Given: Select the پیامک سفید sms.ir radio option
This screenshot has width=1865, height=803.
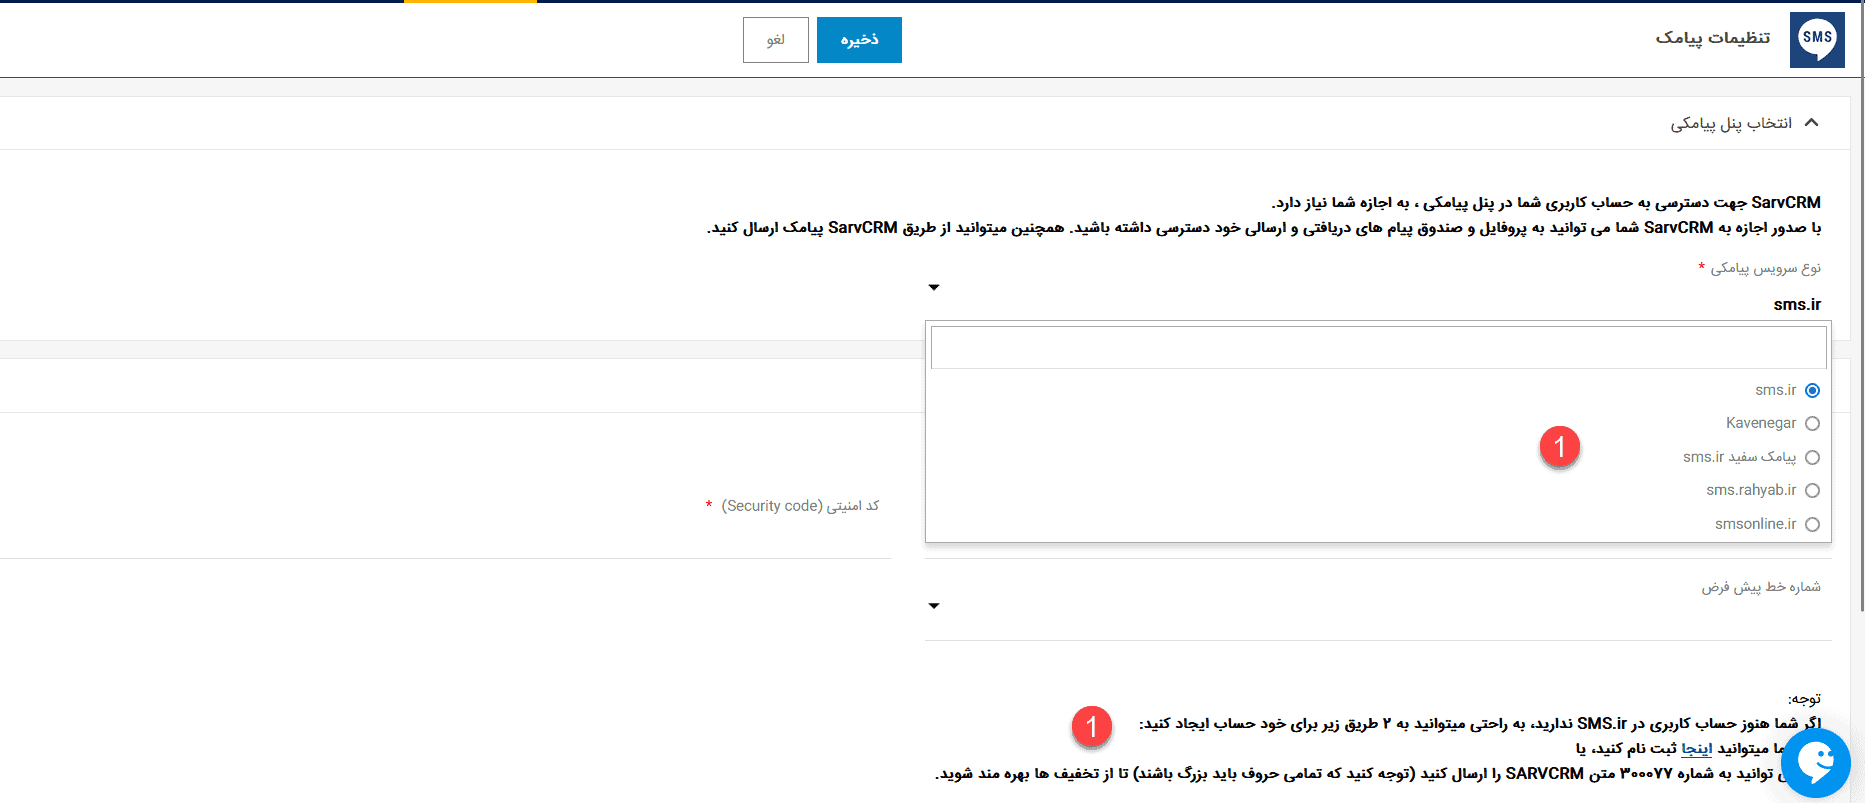Looking at the screenshot, I should pyautogui.click(x=1812, y=457).
